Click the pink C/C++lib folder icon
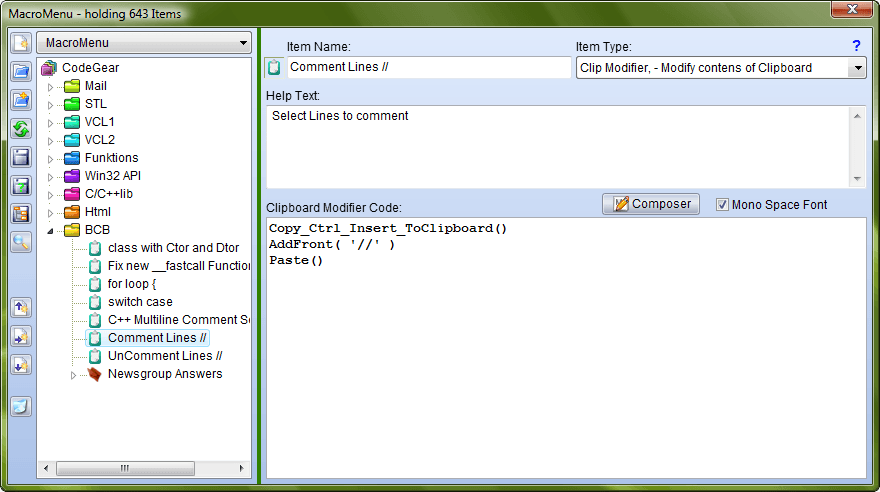Viewport: 880px width, 492px height. [x=72, y=194]
